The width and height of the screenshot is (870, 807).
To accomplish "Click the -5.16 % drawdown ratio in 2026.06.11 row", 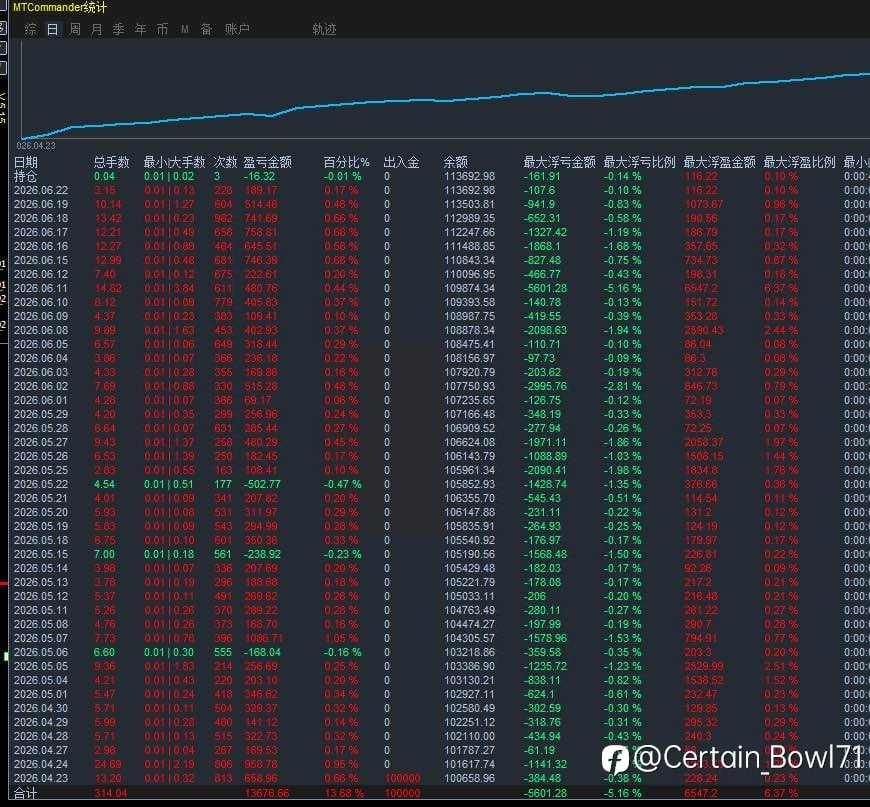I will (623, 288).
